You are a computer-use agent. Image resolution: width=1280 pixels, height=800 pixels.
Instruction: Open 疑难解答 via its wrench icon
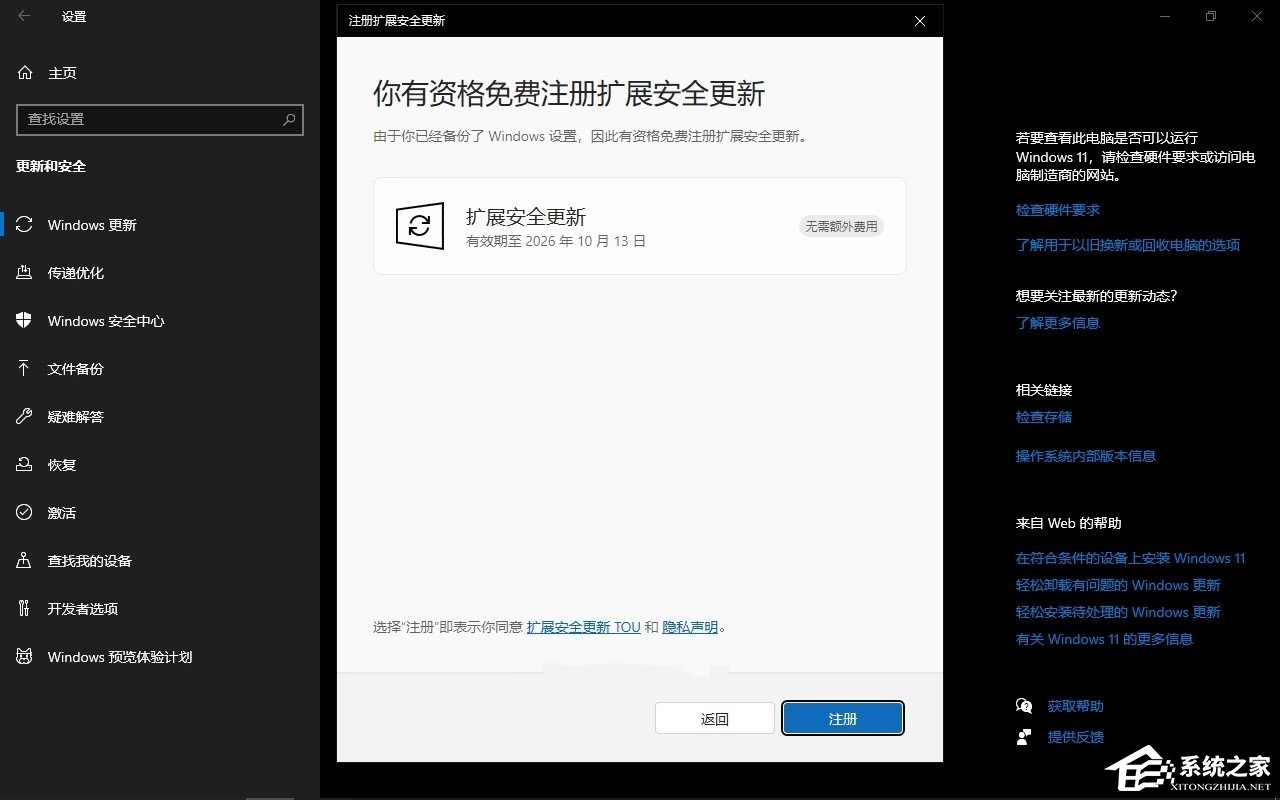point(24,417)
